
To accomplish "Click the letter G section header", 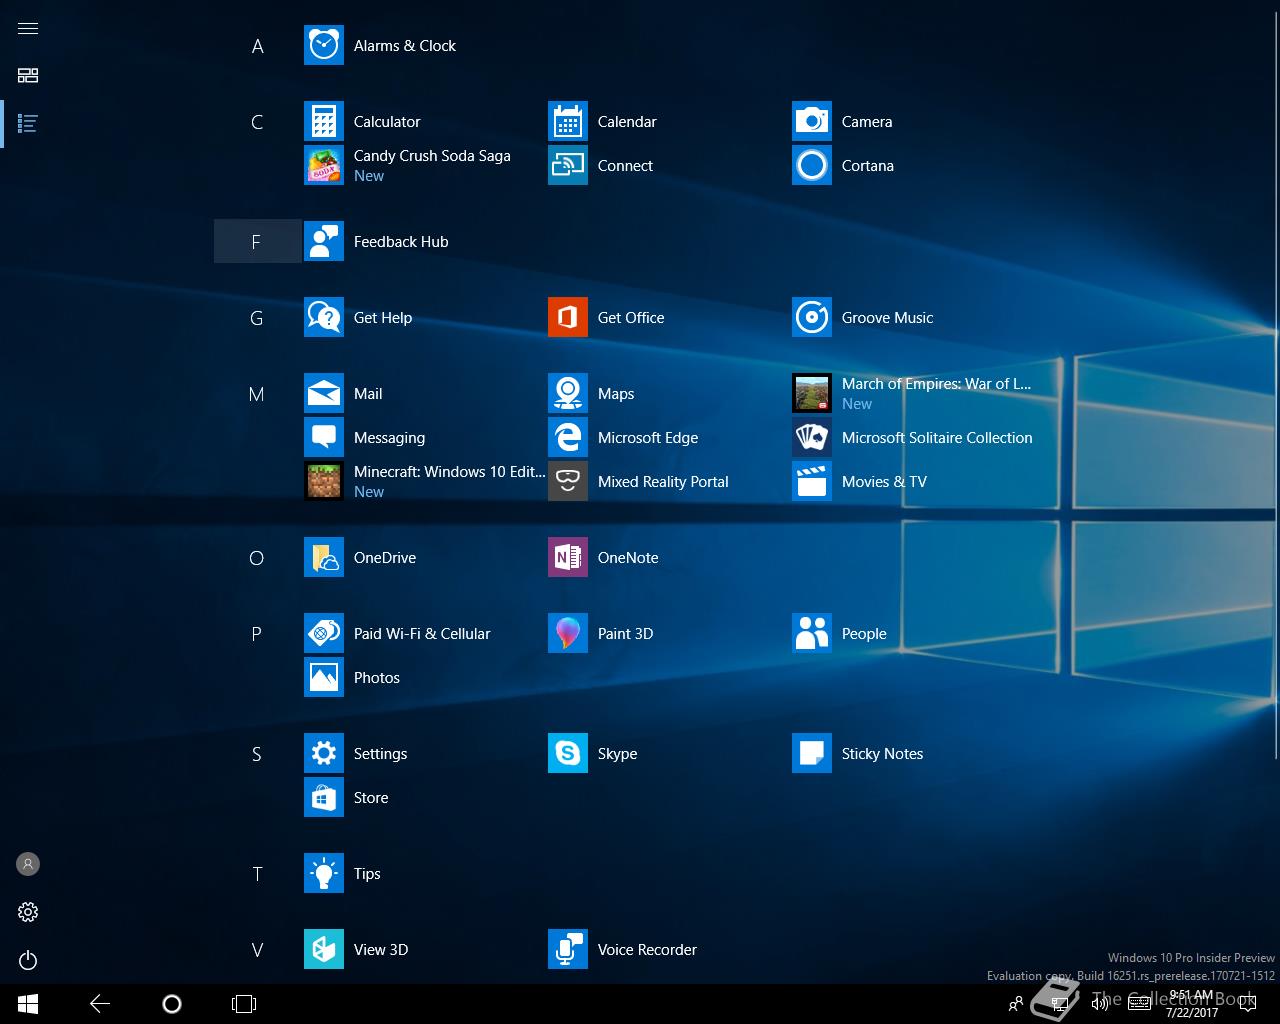I will 257,318.
